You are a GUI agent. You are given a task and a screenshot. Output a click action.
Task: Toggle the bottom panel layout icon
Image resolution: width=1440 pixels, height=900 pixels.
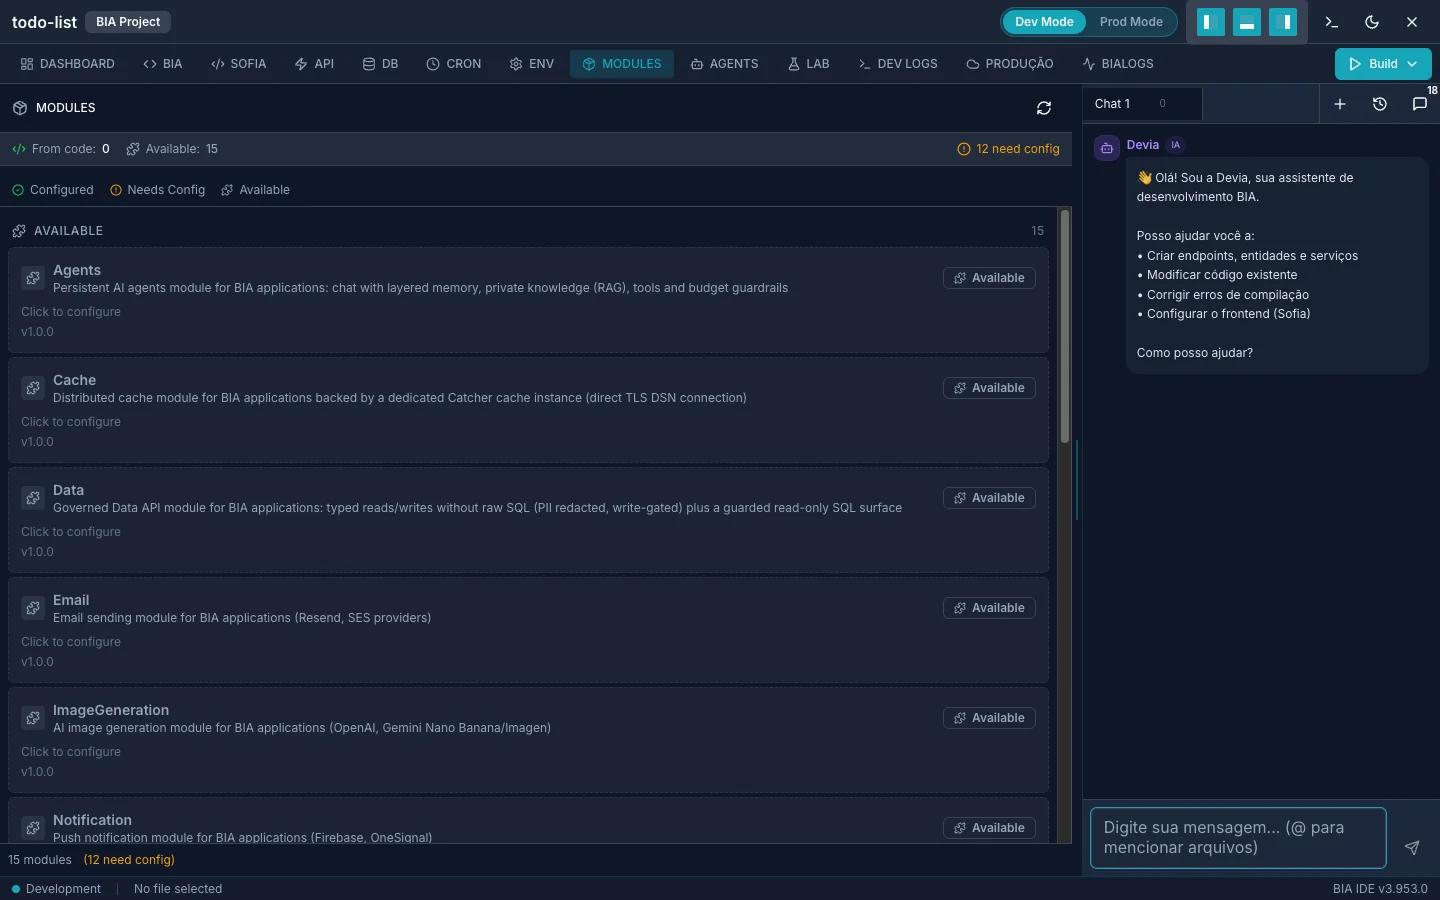[x=1247, y=22]
